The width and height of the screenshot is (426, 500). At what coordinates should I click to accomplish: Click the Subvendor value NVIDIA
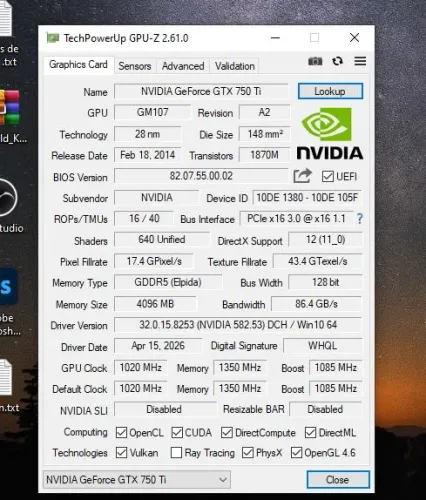point(156,197)
